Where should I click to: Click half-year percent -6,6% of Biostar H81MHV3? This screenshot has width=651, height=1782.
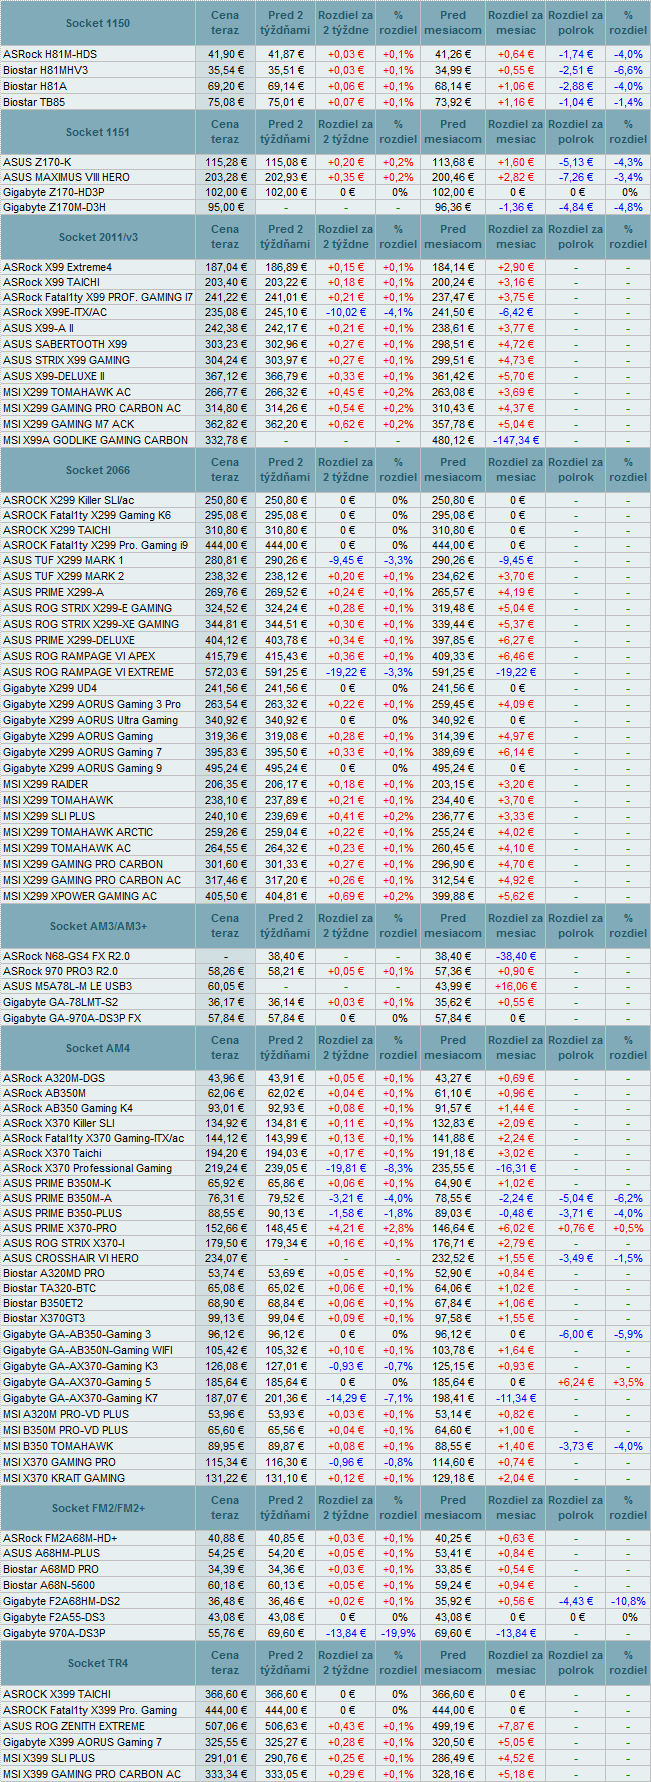(x=628, y=70)
